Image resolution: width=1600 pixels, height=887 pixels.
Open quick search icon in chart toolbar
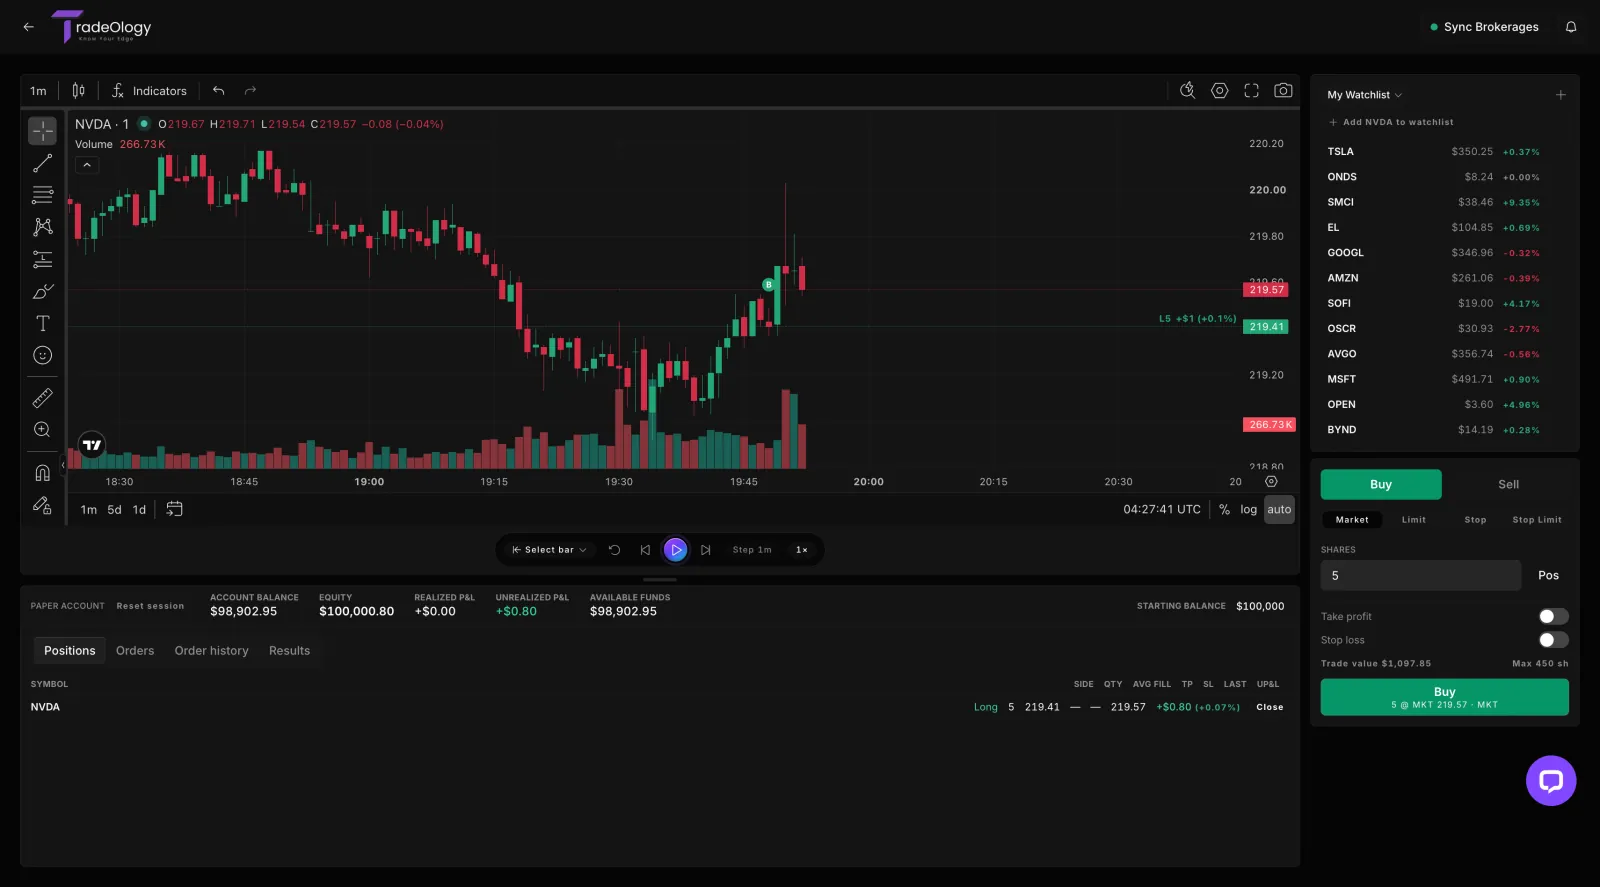coord(1187,90)
